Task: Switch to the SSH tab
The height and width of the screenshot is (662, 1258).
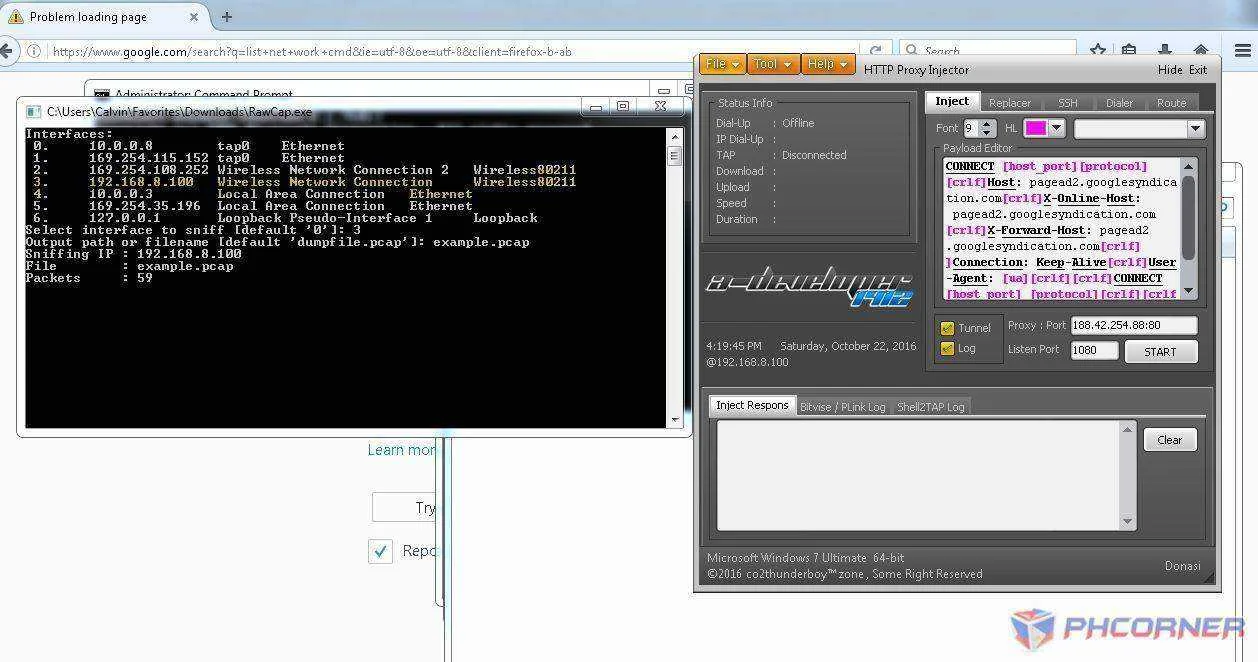Action: tap(1068, 103)
